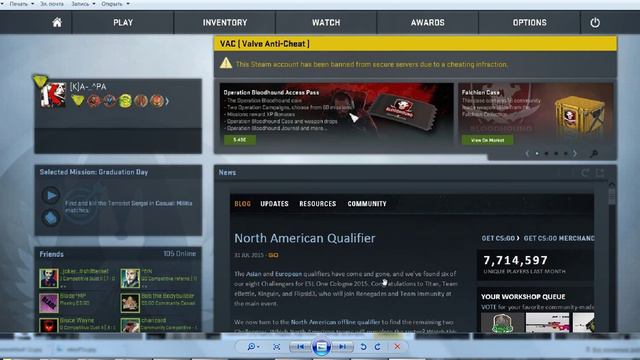This screenshot has width=640, height=360.
Task: Click Photo Viewer actual size icon
Action: [276, 347]
